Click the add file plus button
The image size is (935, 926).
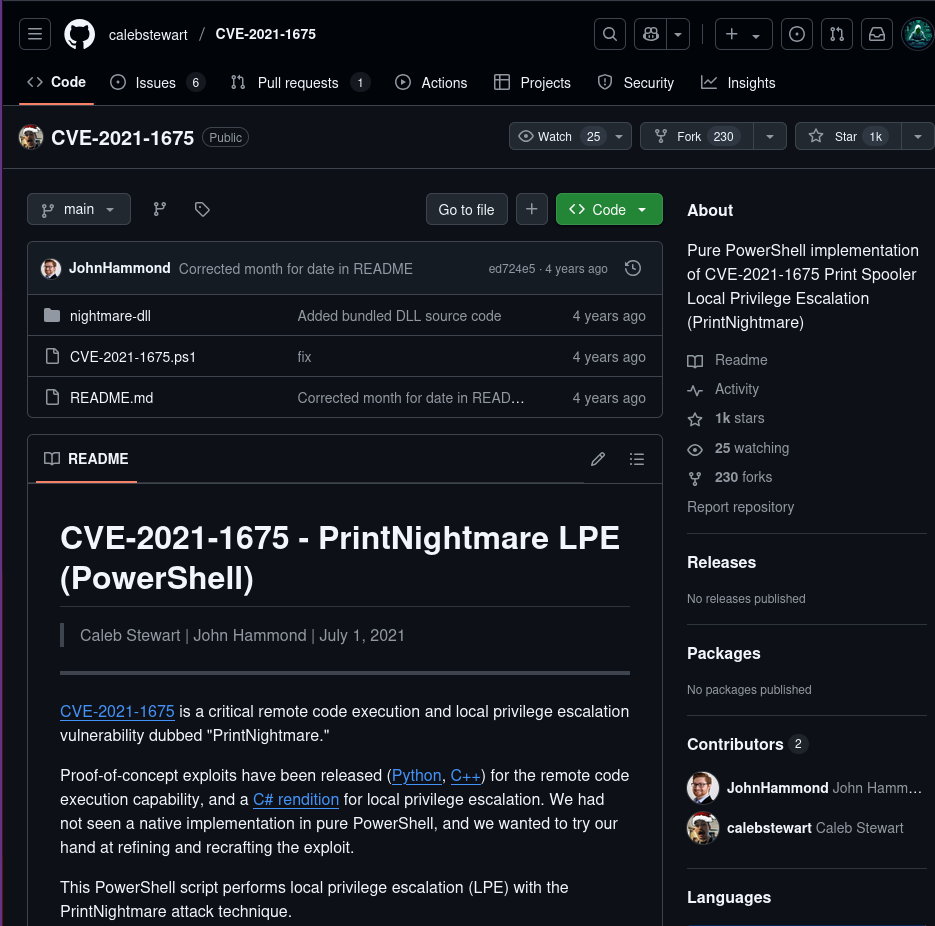tap(532, 209)
